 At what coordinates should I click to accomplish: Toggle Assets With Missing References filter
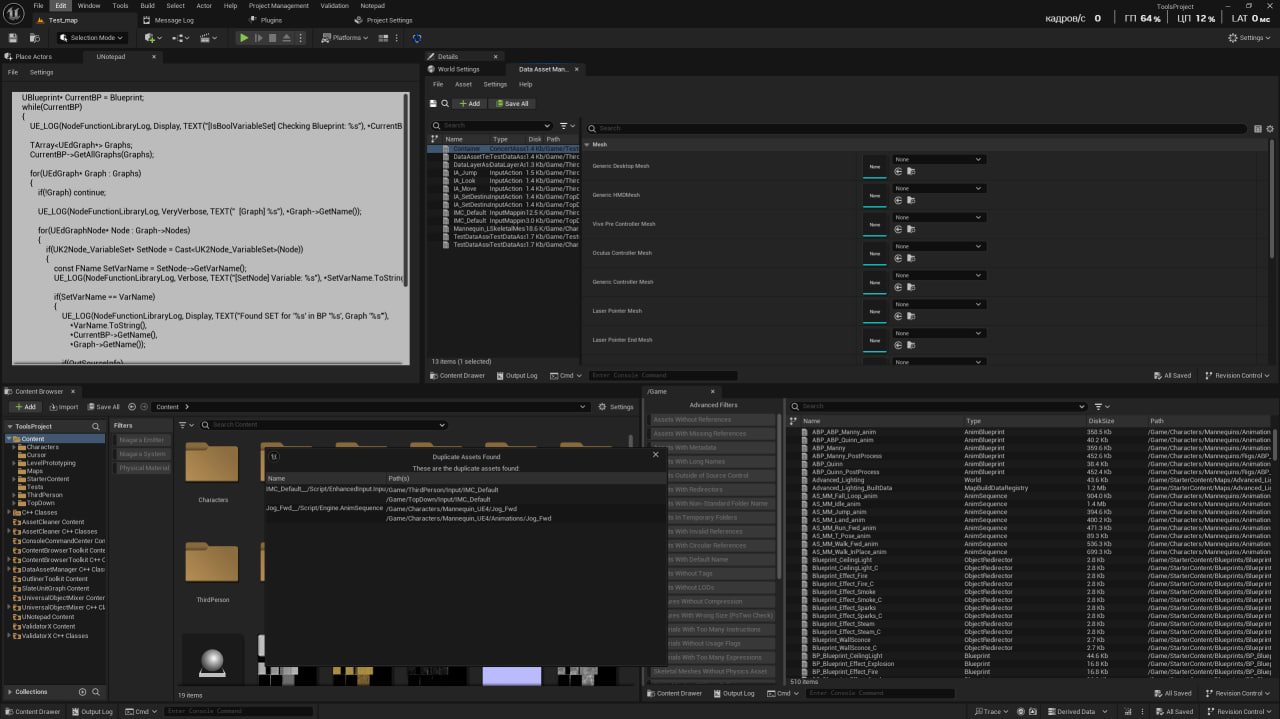coord(713,434)
